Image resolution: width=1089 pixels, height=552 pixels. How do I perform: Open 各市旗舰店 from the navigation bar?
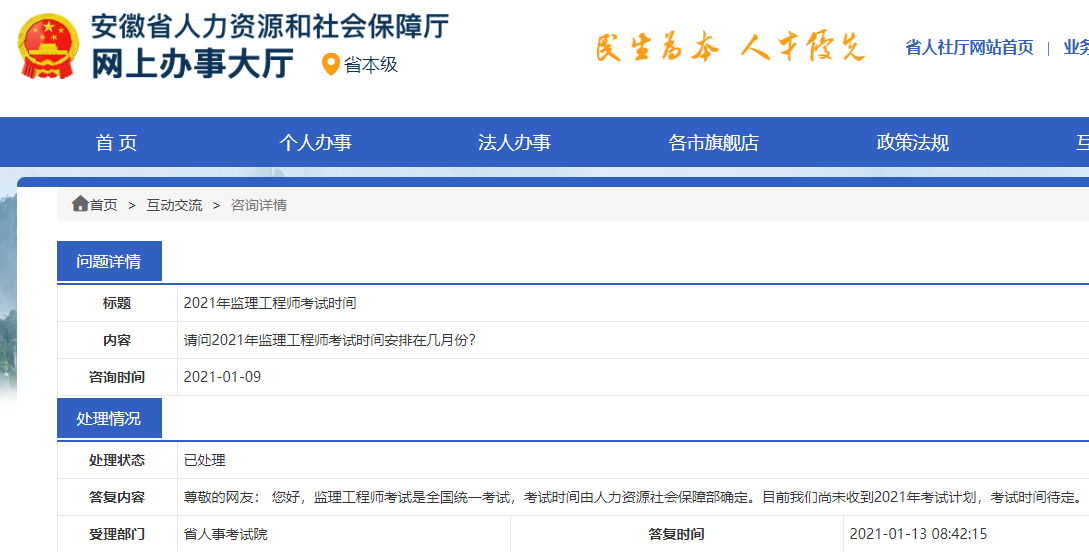pyautogui.click(x=713, y=143)
